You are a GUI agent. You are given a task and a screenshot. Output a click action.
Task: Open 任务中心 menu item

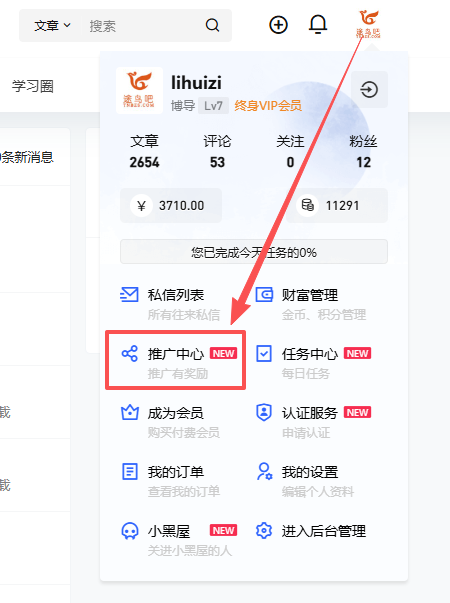coord(310,354)
